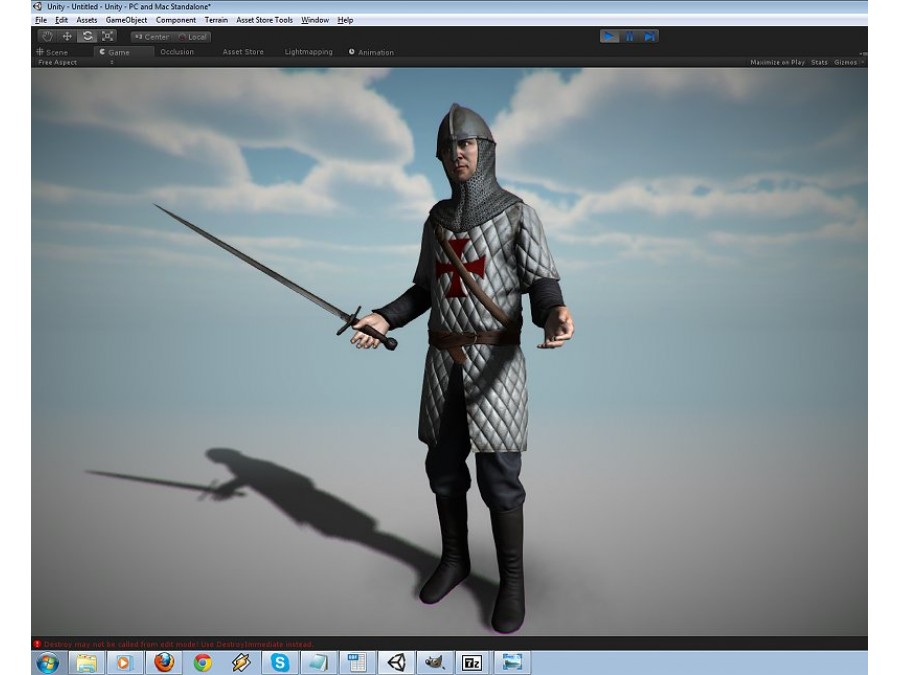900x675 pixels.
Task: Open the Assets menu
Action: tap(87, 20)
